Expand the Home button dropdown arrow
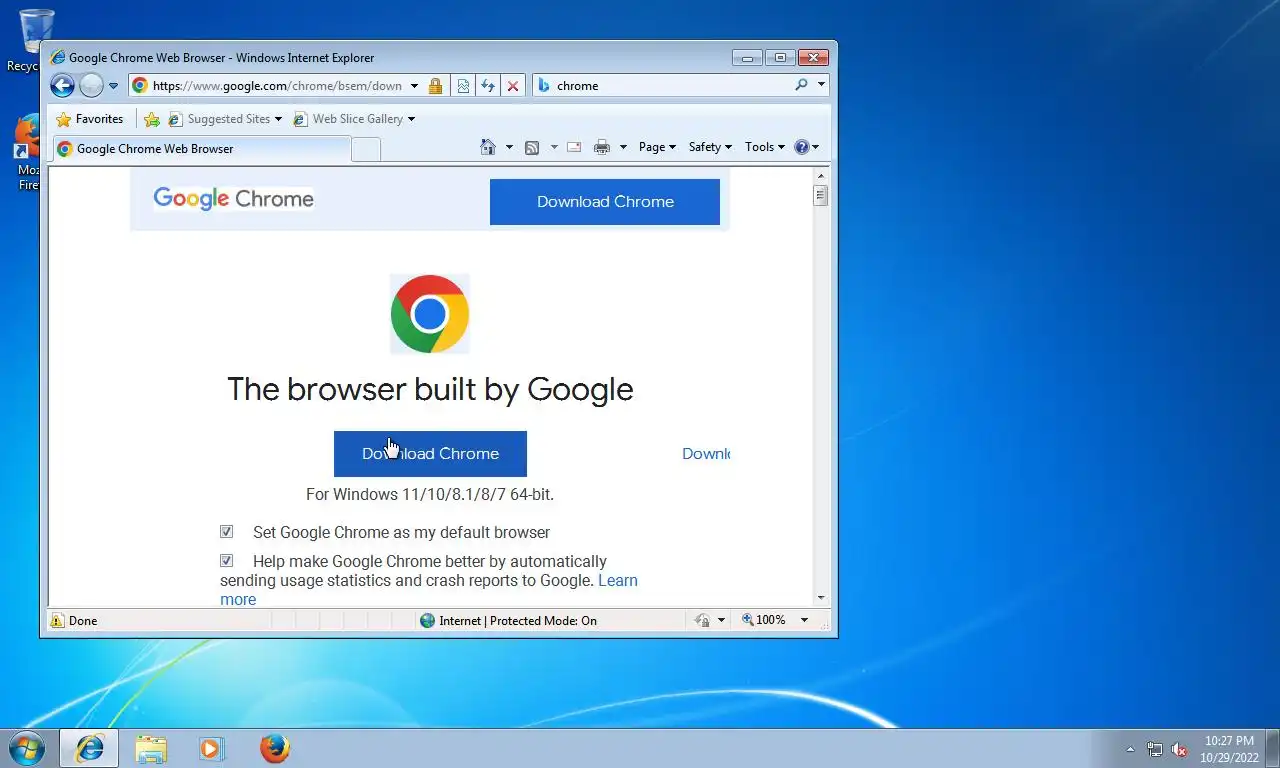This screenshot has width=1280, height=768. (509, 147)
